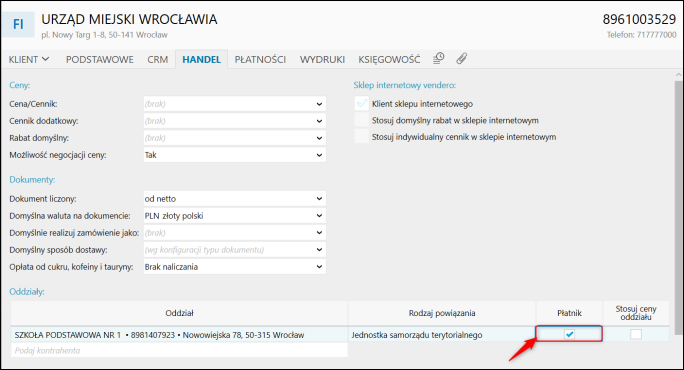Click the Rodzaj powiązania column header
This screenshot has height=370, width=684.
(442, 313)
